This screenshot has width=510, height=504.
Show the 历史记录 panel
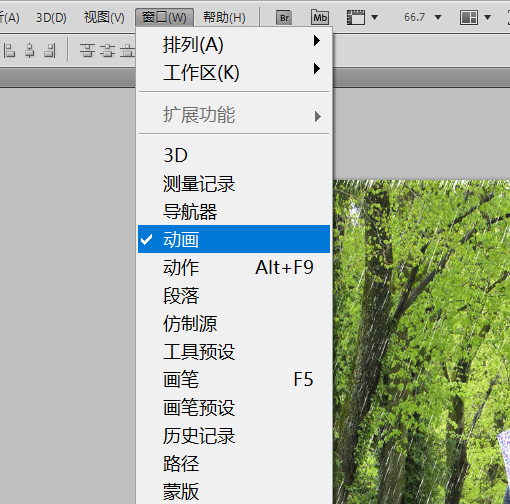234,436
